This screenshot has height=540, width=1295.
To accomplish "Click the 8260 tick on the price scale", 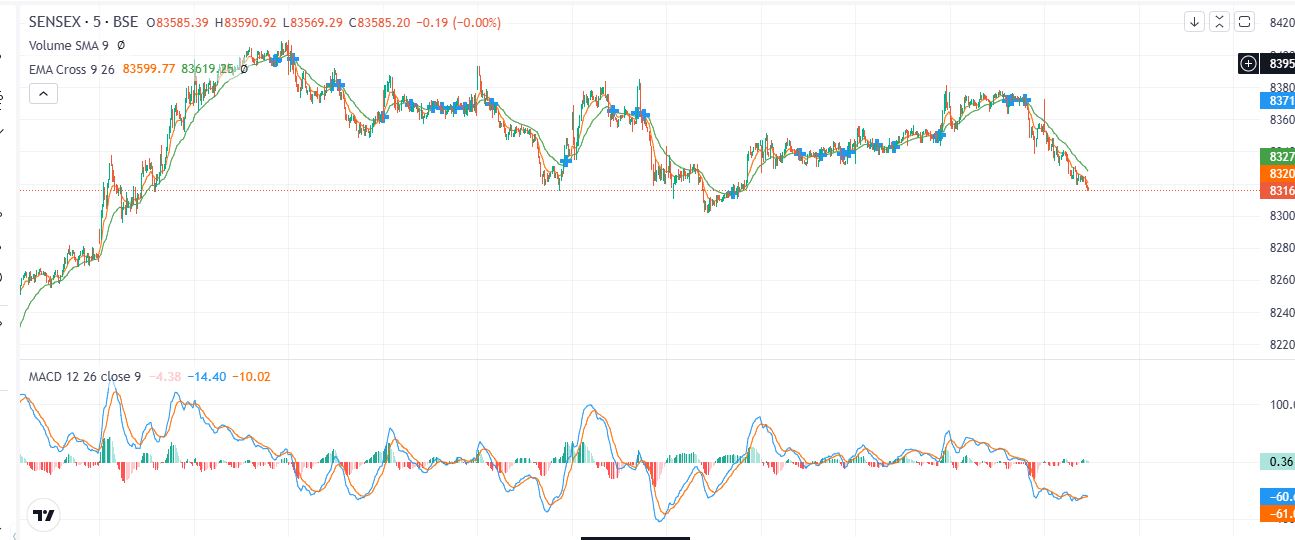I will tap(1281, 281).
